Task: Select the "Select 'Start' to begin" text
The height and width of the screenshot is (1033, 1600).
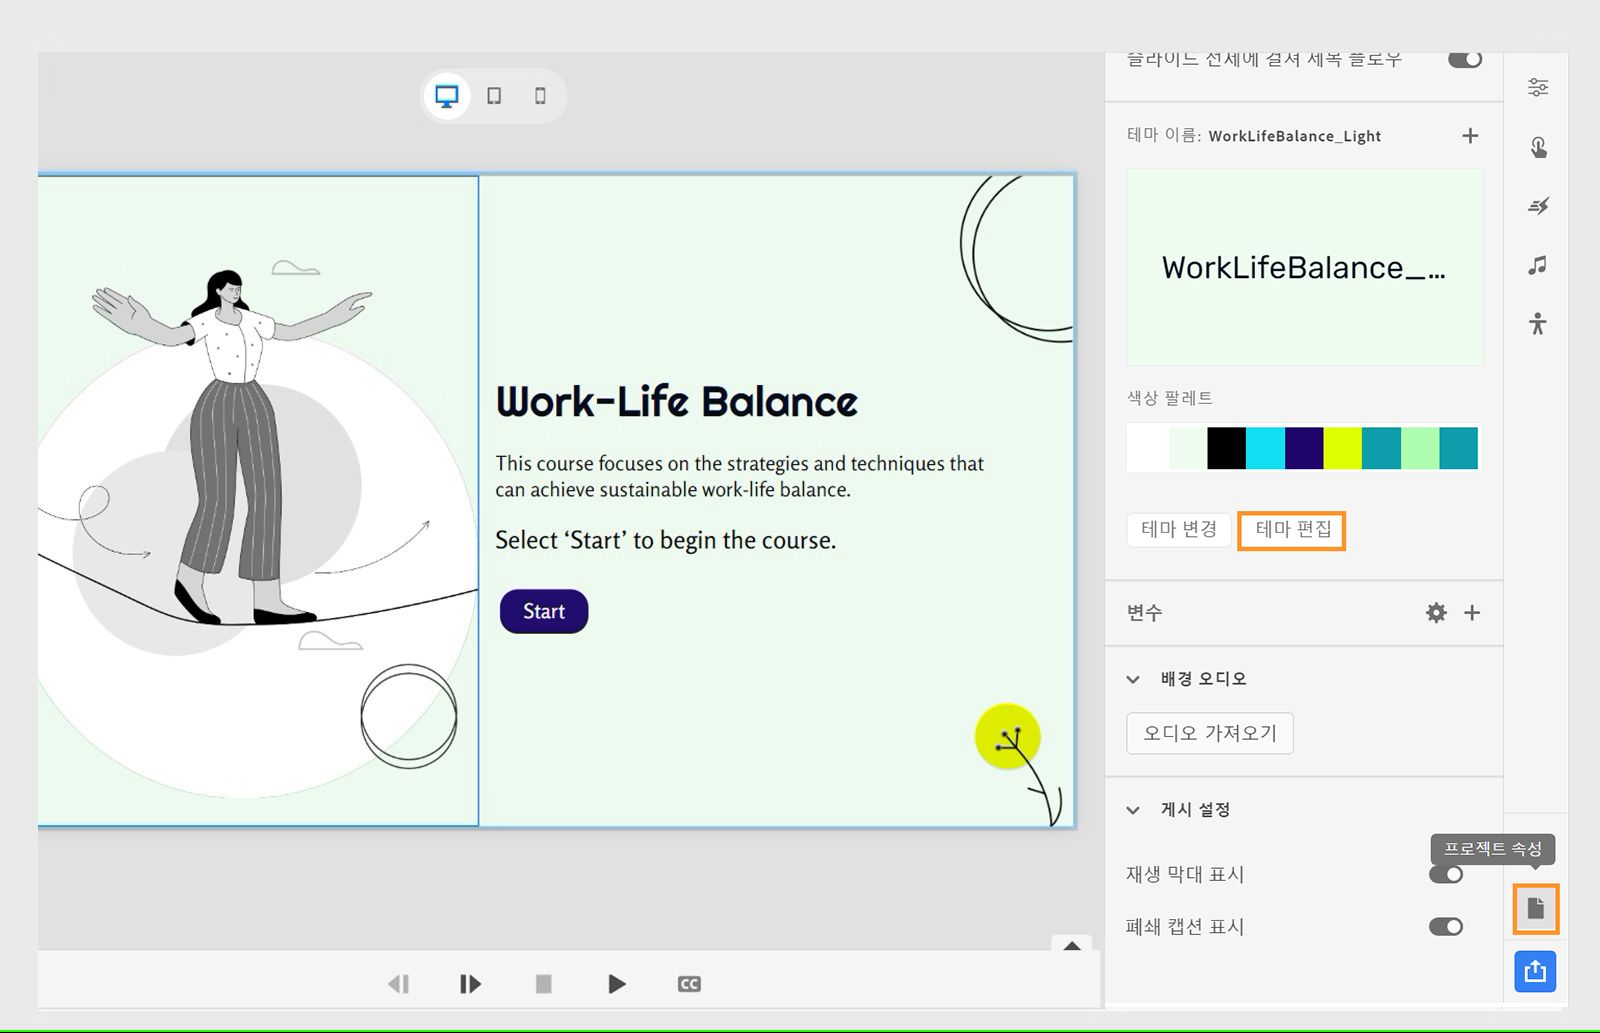Action: coord(665,540)
